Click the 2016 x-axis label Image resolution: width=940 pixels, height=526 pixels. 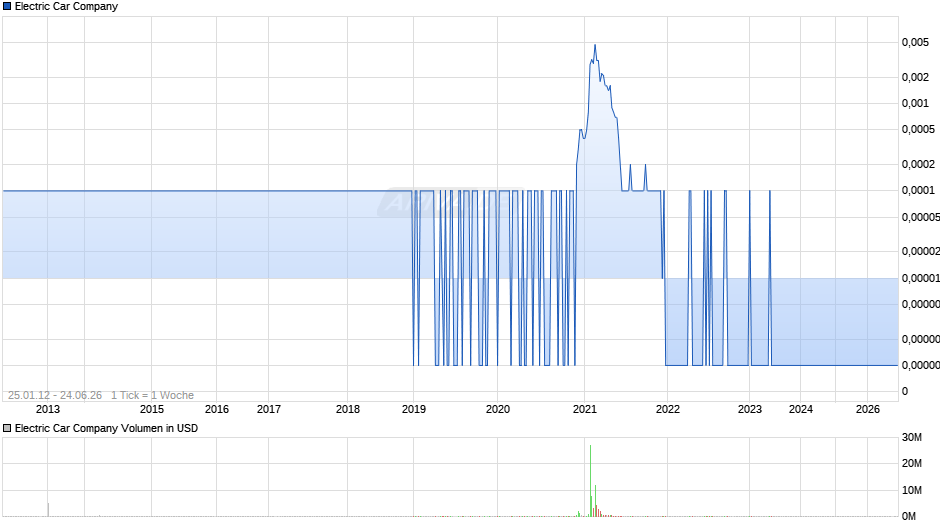point(216,409)
